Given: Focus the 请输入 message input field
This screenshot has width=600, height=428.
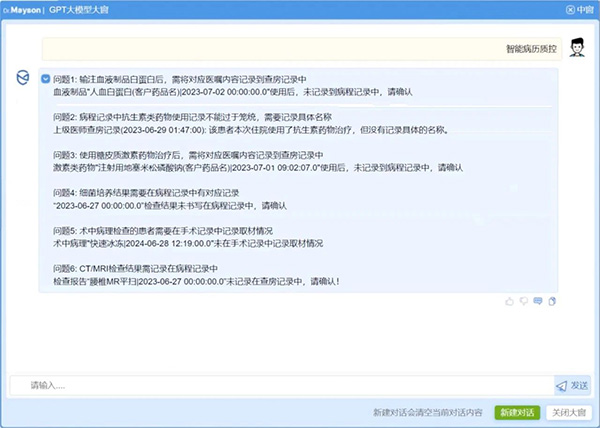Looking at the screenshot, I should 280,385.
